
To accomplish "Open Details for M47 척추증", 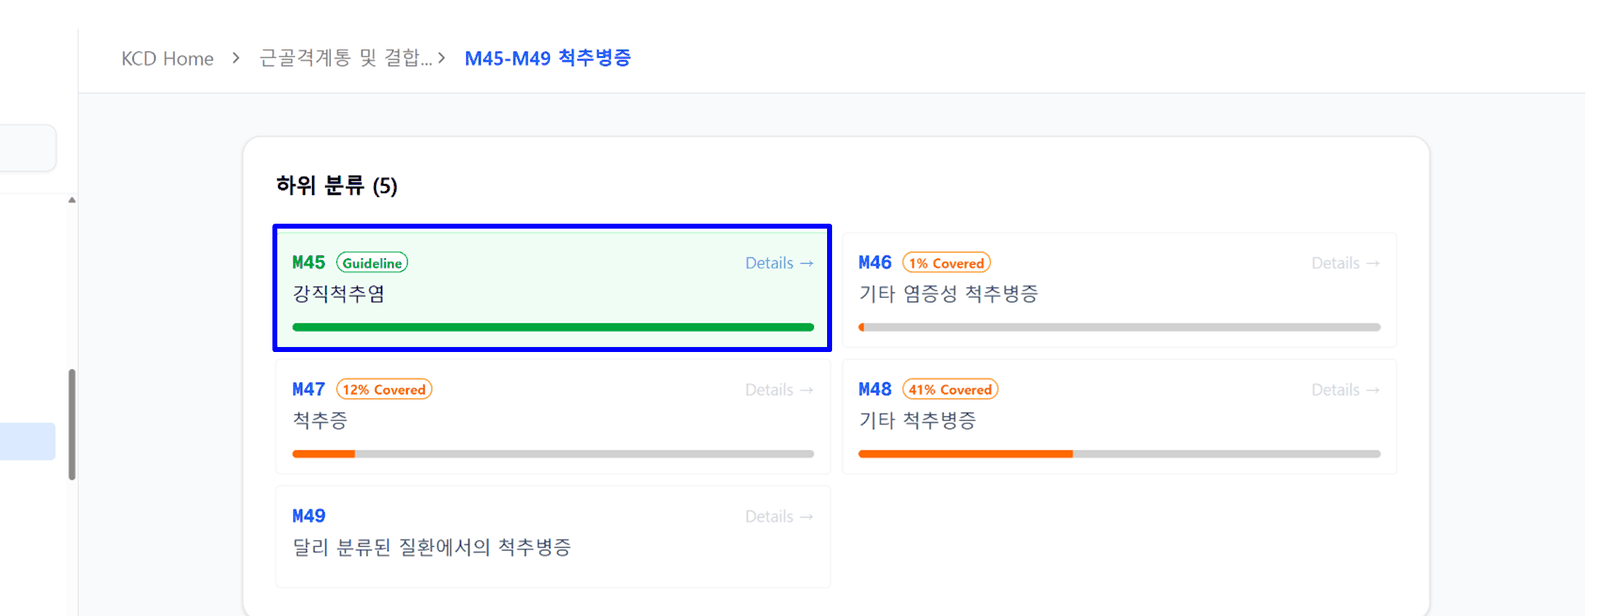I will pyautogui.click(x=779, y=390).
